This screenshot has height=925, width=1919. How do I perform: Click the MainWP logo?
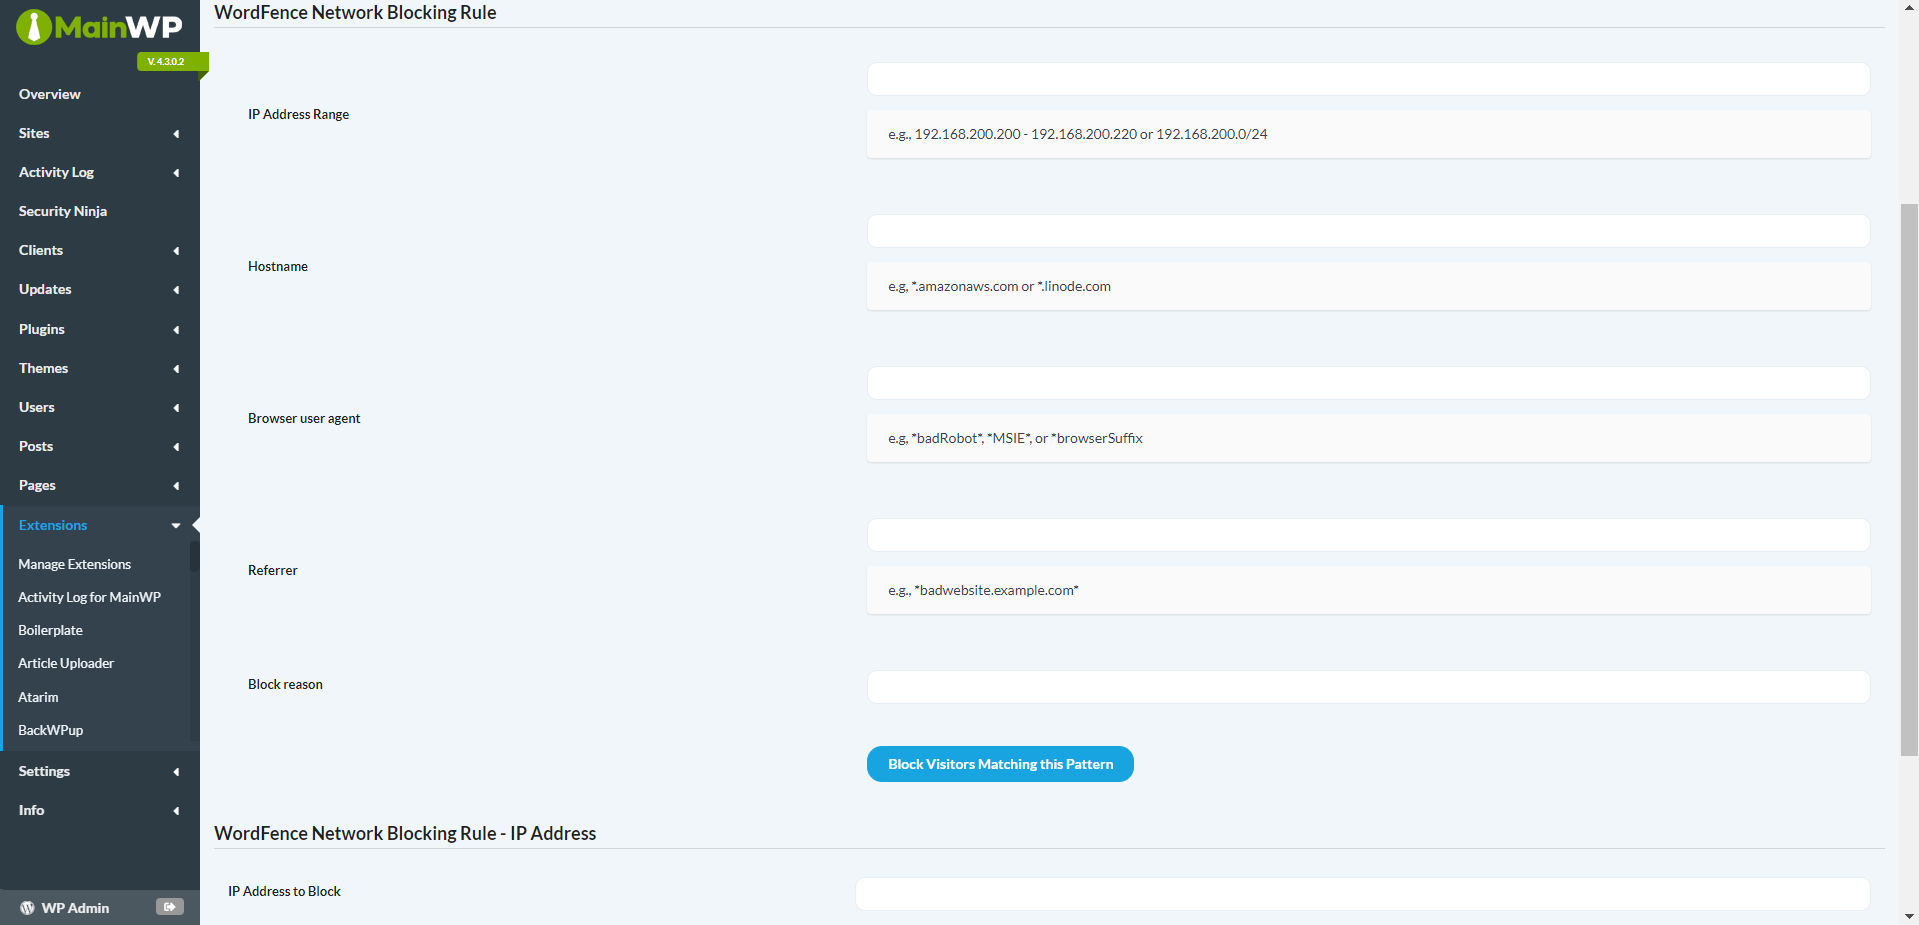click(99, 27)
